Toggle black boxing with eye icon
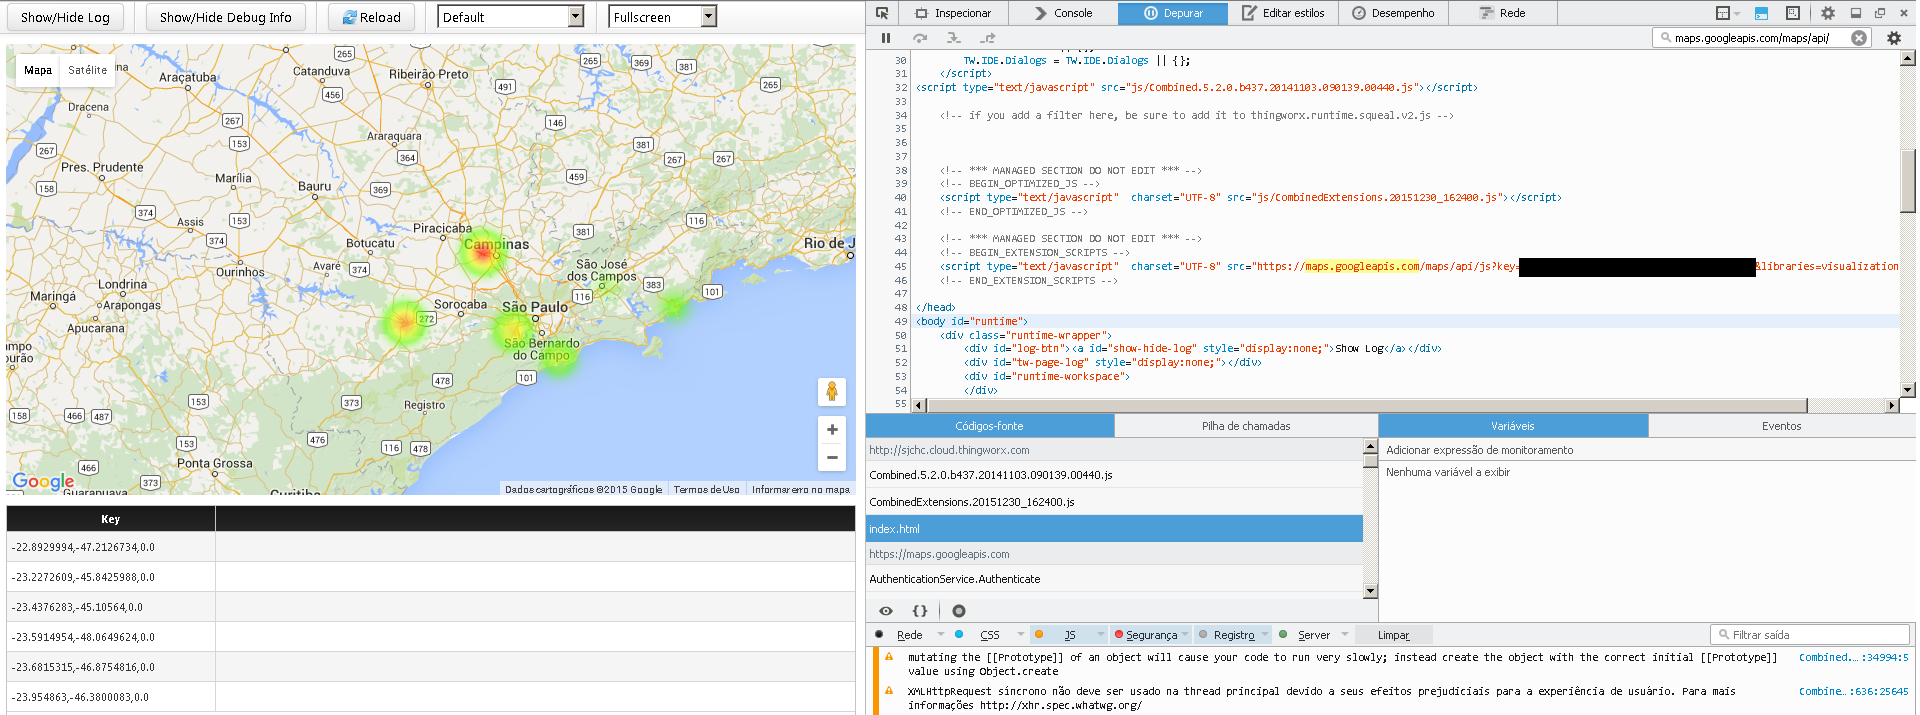The width and height of the screenshot is (1920, 715). pyautogui.click(x=886, y=611)
